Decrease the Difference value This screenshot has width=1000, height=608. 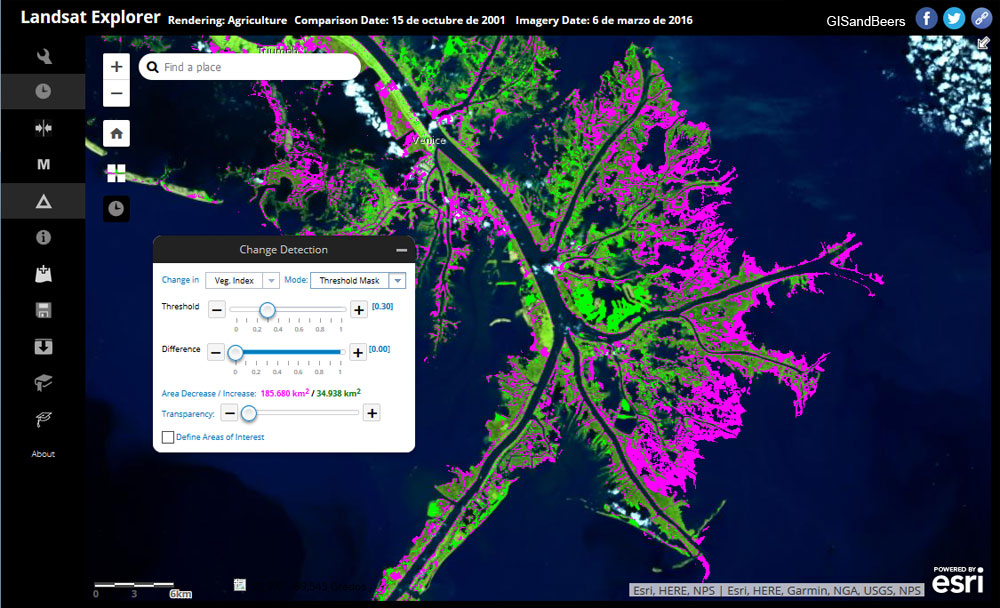(216, 353)
